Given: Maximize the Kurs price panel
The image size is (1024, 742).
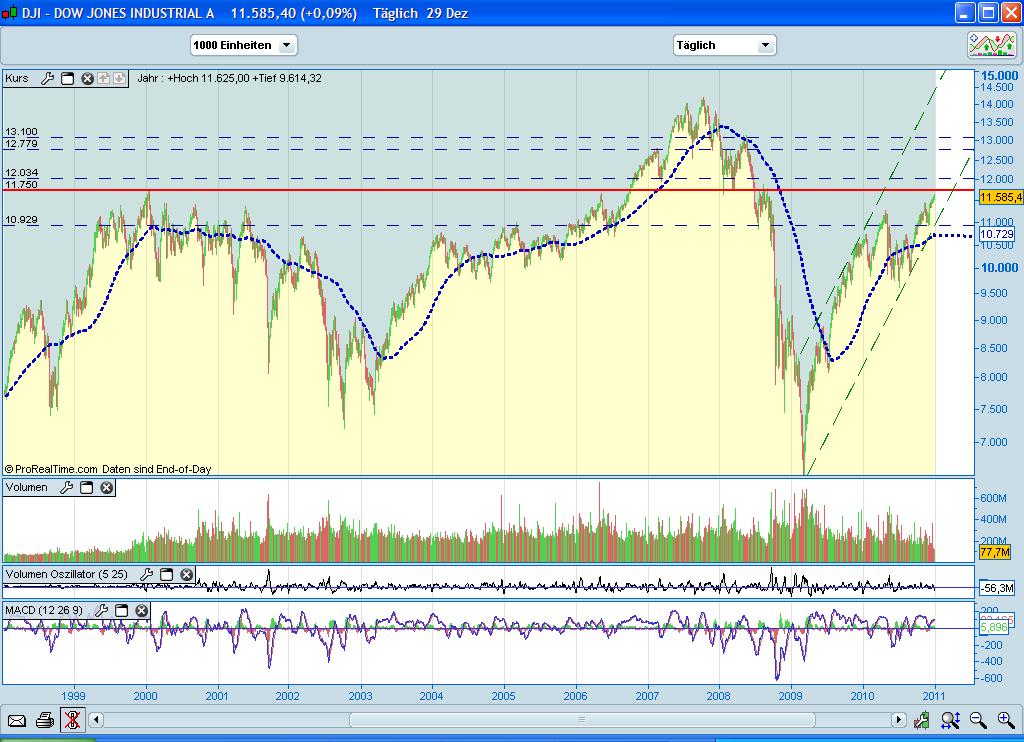Looking at the screenshot, I should 67,78.
